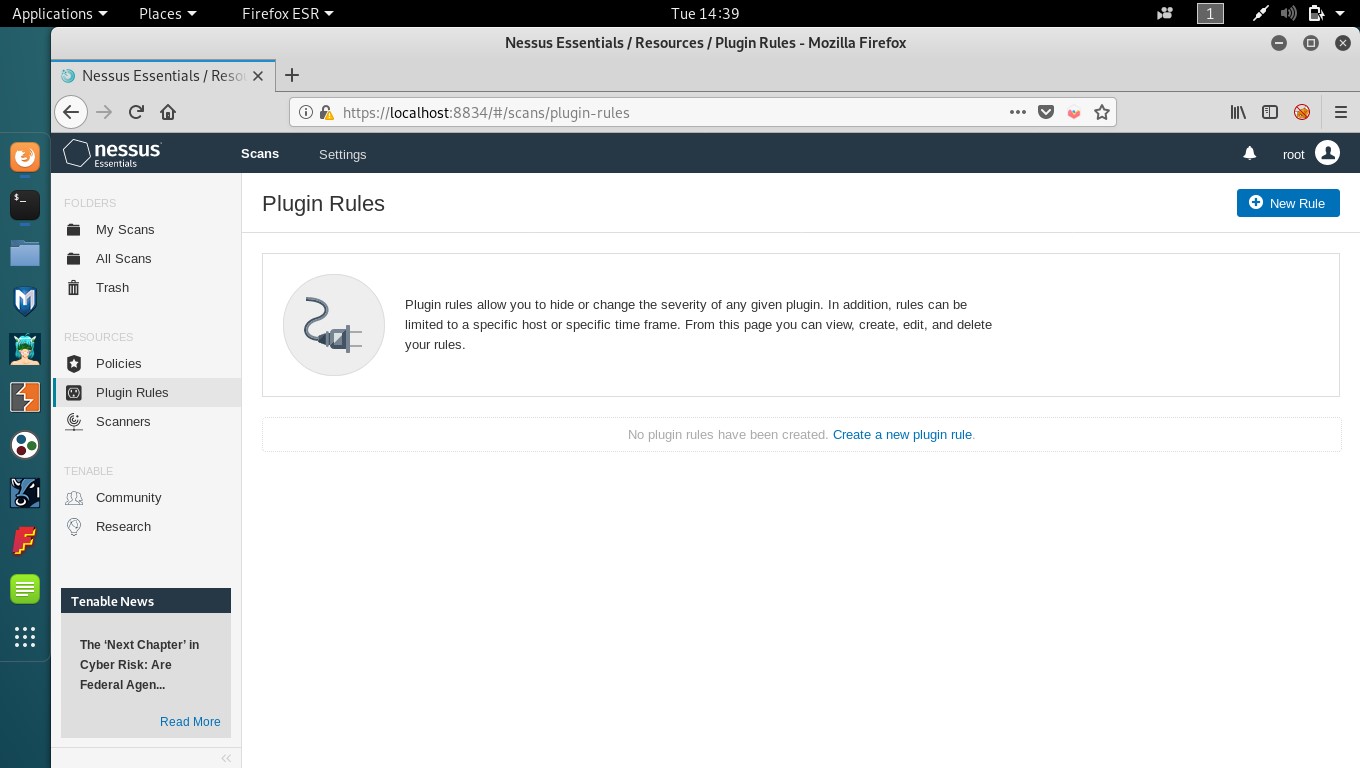Close the Nessus Essentials tab

tap(258, 76)
